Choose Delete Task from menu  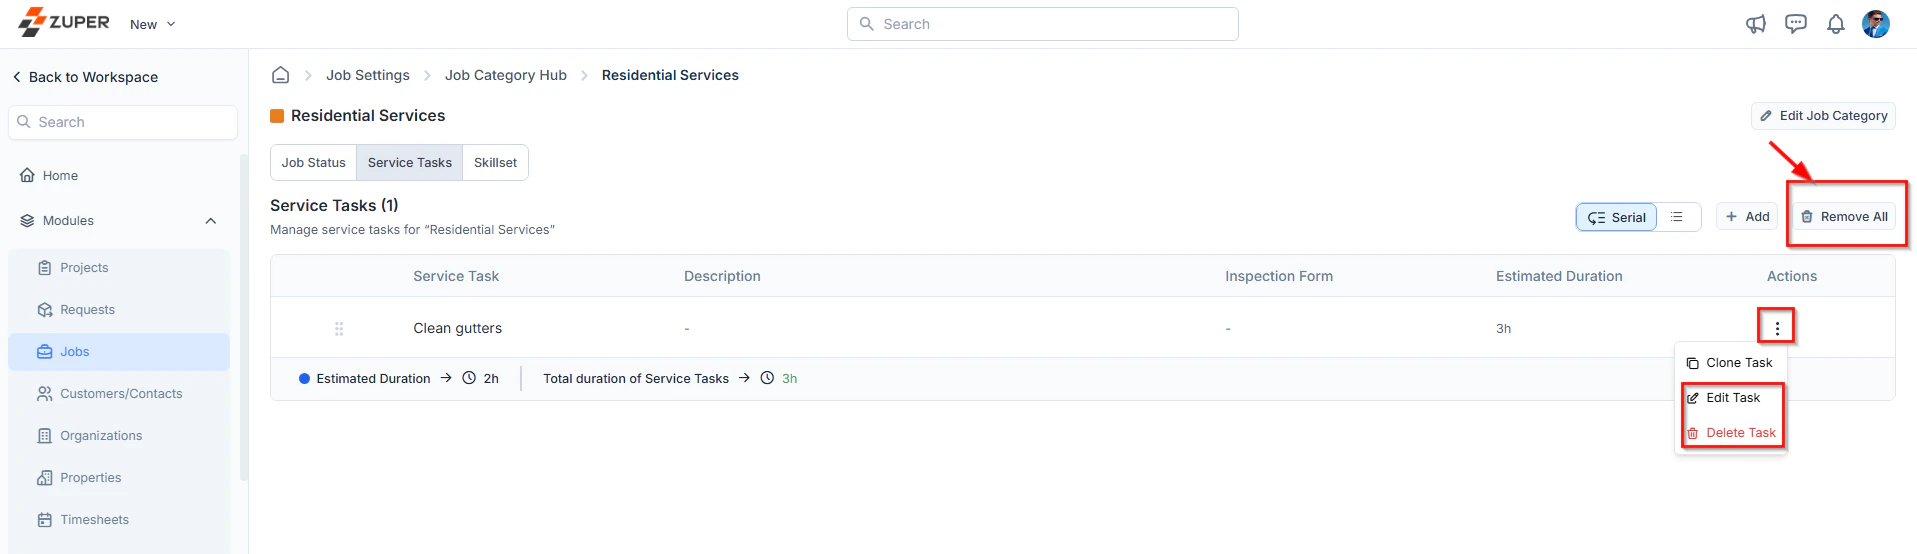(x=1730, y=433)
